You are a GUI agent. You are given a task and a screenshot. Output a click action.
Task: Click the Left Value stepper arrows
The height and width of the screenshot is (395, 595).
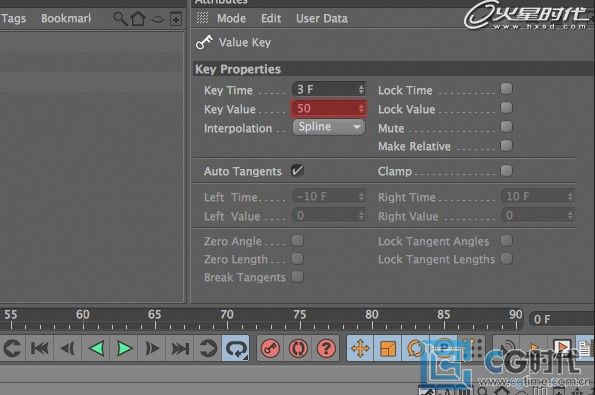pos(361,216)
